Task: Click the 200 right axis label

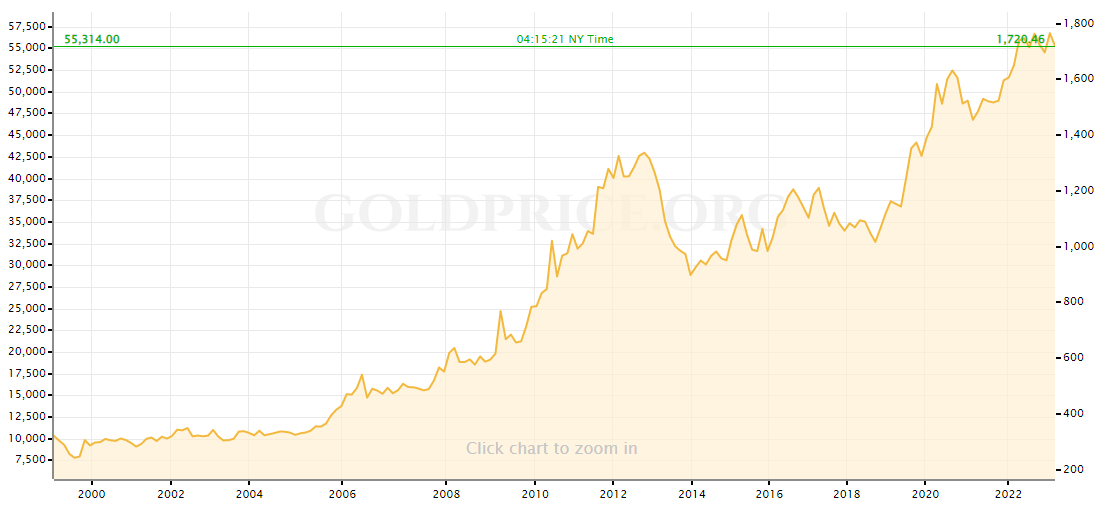Action: 1075,470
